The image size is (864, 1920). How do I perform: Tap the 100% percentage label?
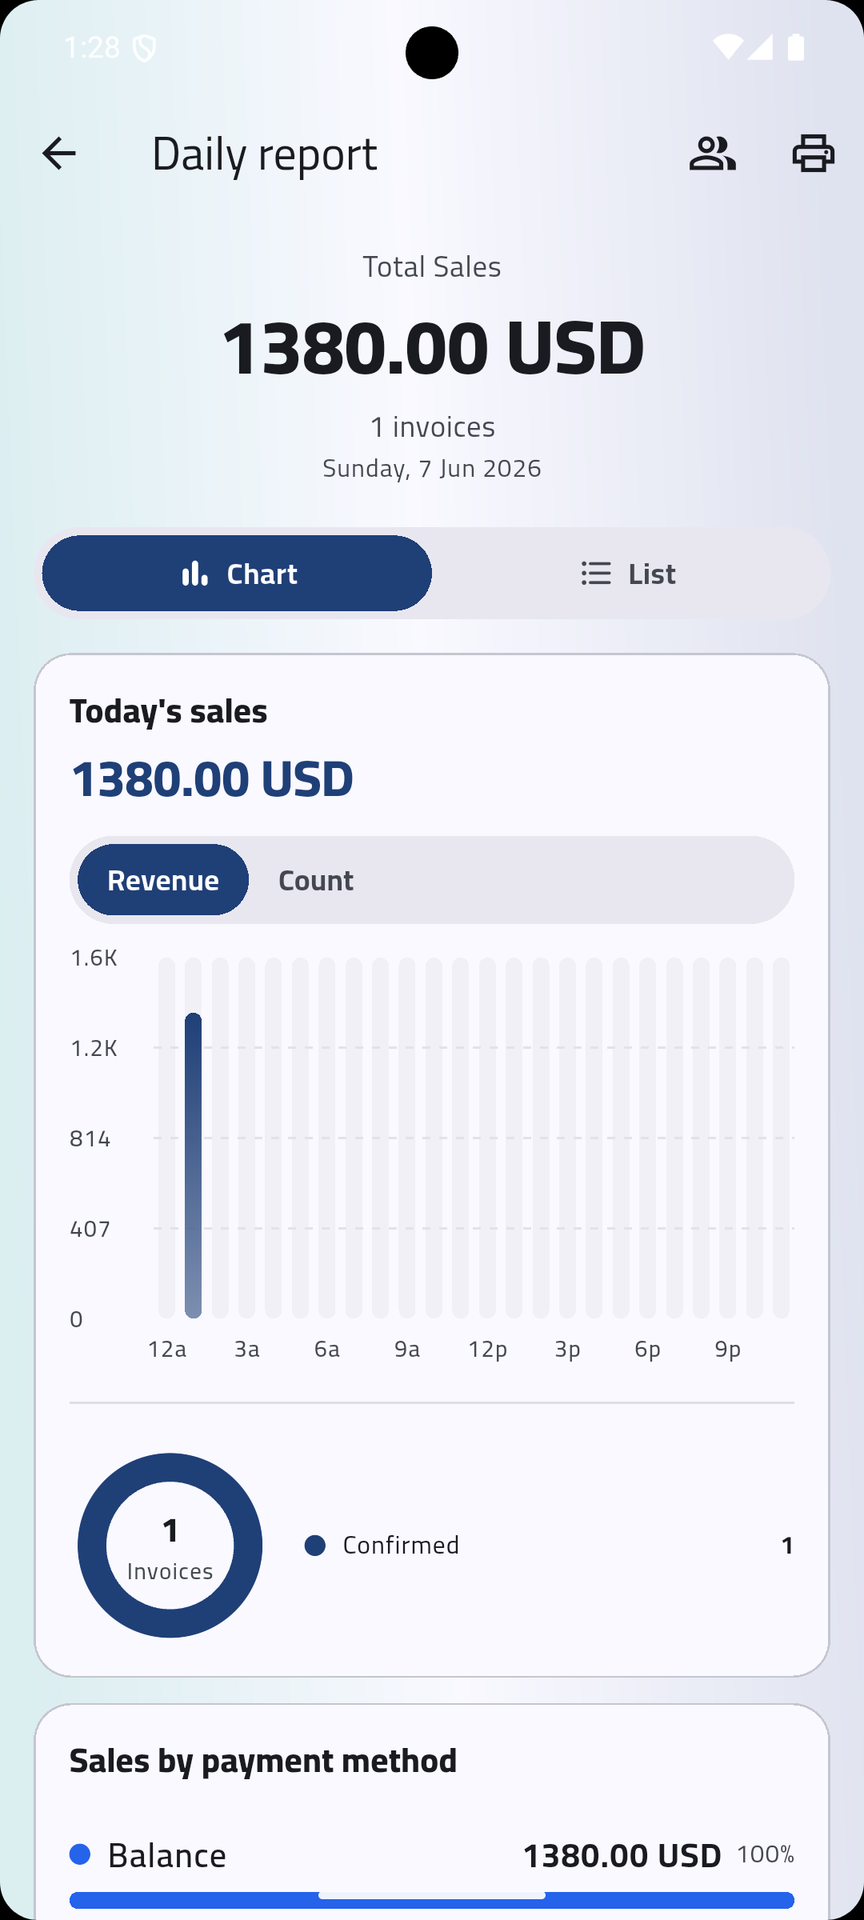click(766, 1855)
